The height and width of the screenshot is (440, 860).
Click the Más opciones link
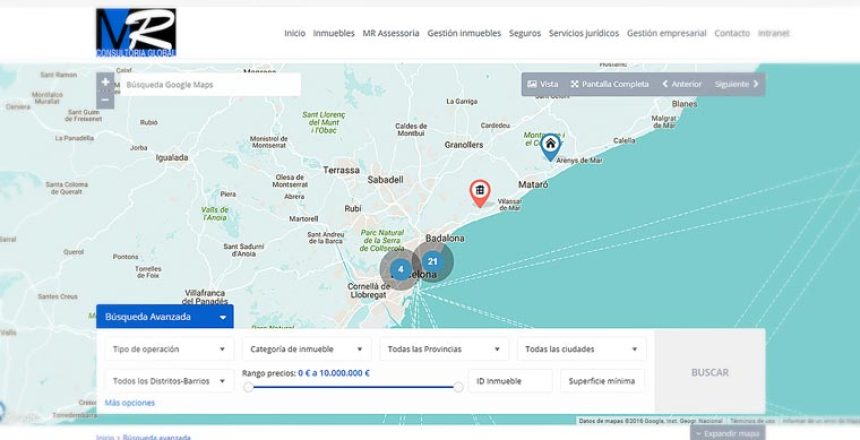(x=130, y=403)
